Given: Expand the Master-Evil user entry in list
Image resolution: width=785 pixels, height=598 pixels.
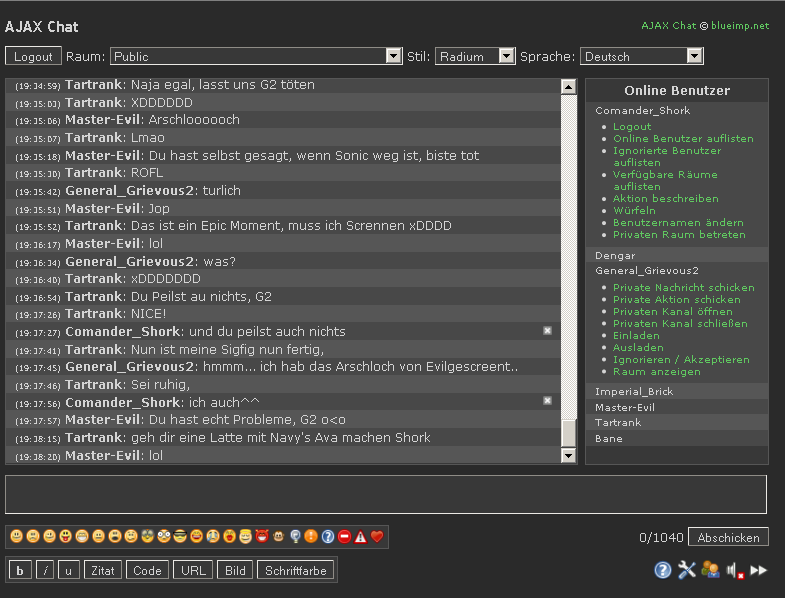Looking at the screenshot, I should coord(625,407).
